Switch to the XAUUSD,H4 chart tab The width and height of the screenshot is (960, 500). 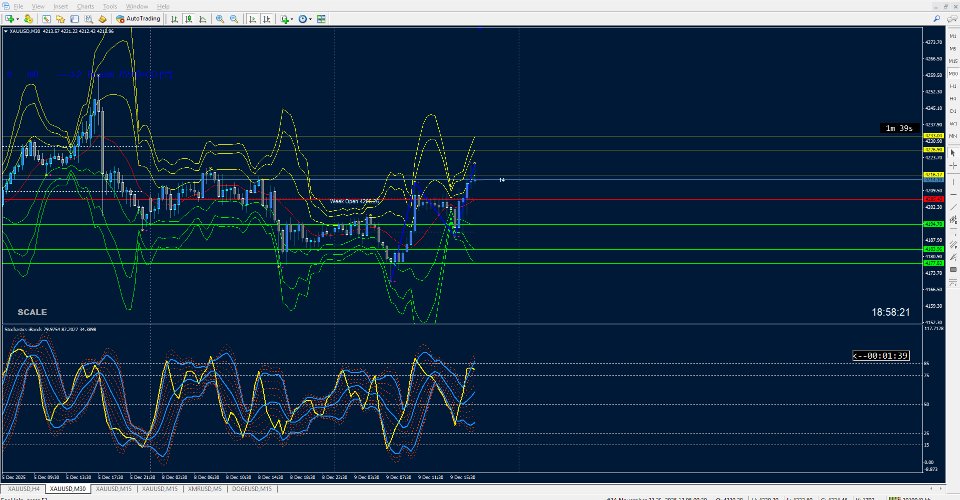(x=23, y=489)
